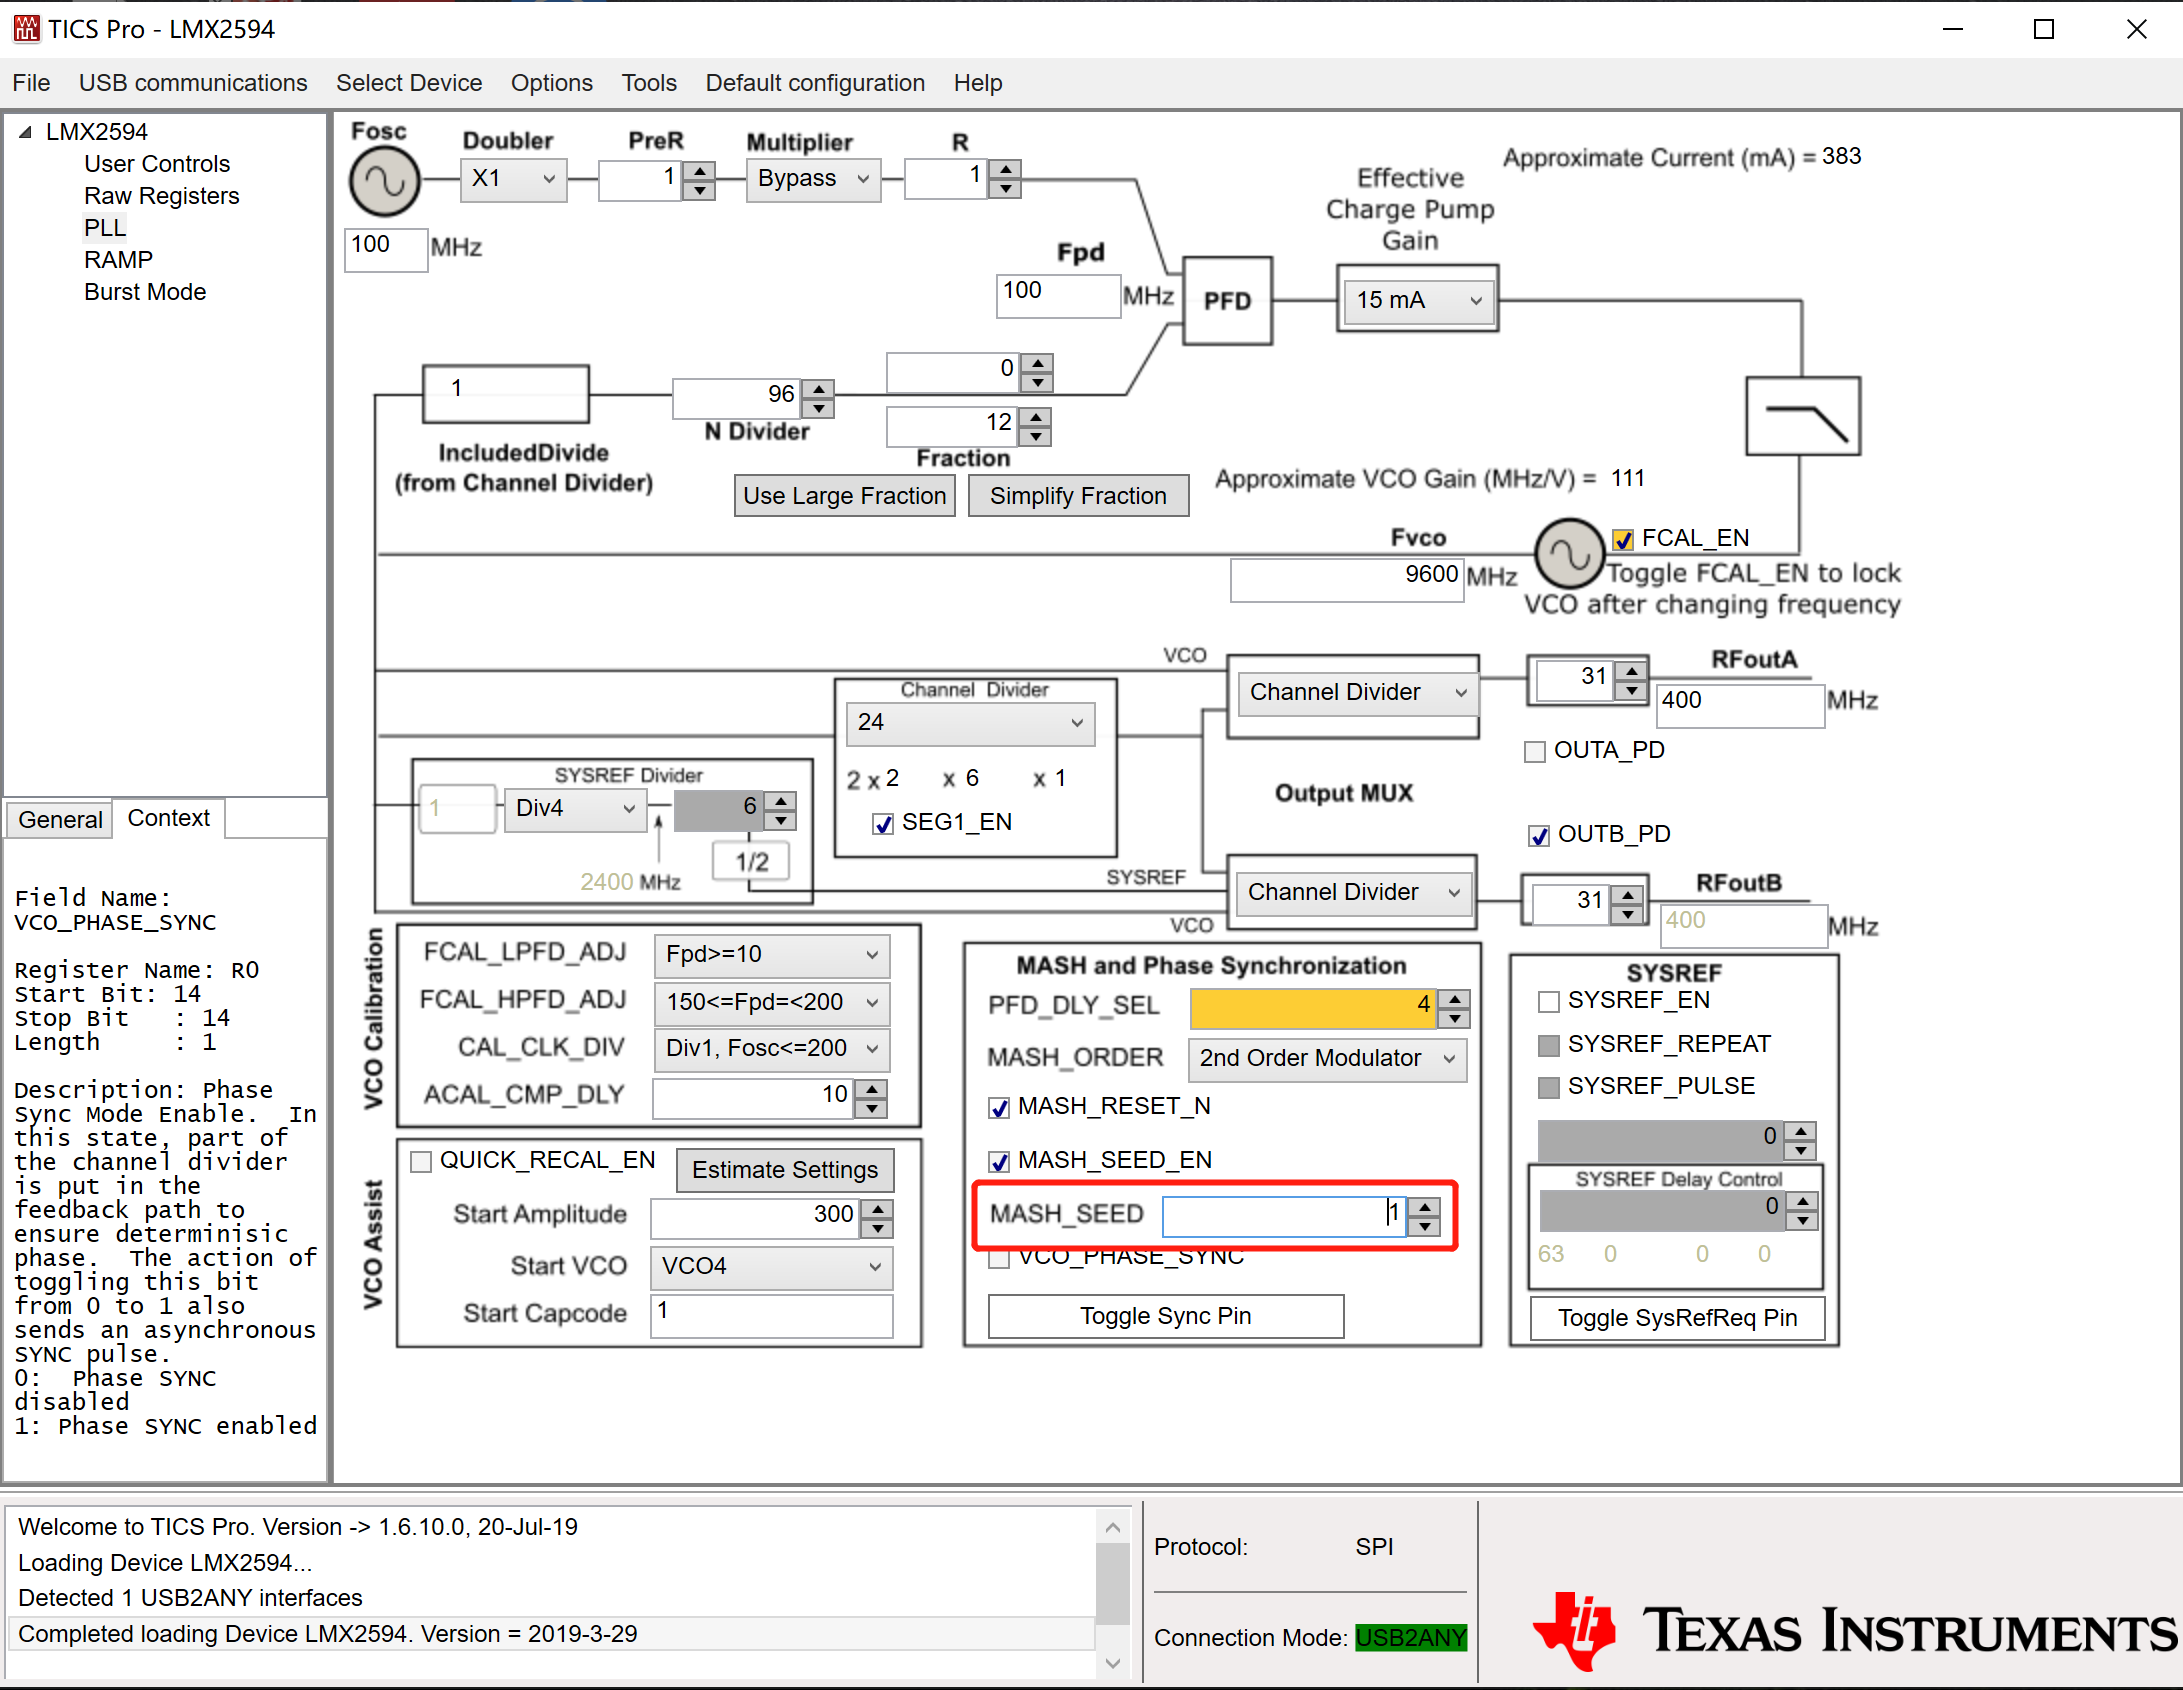Collapse the LMX2594 tree node

coord(26,132)
